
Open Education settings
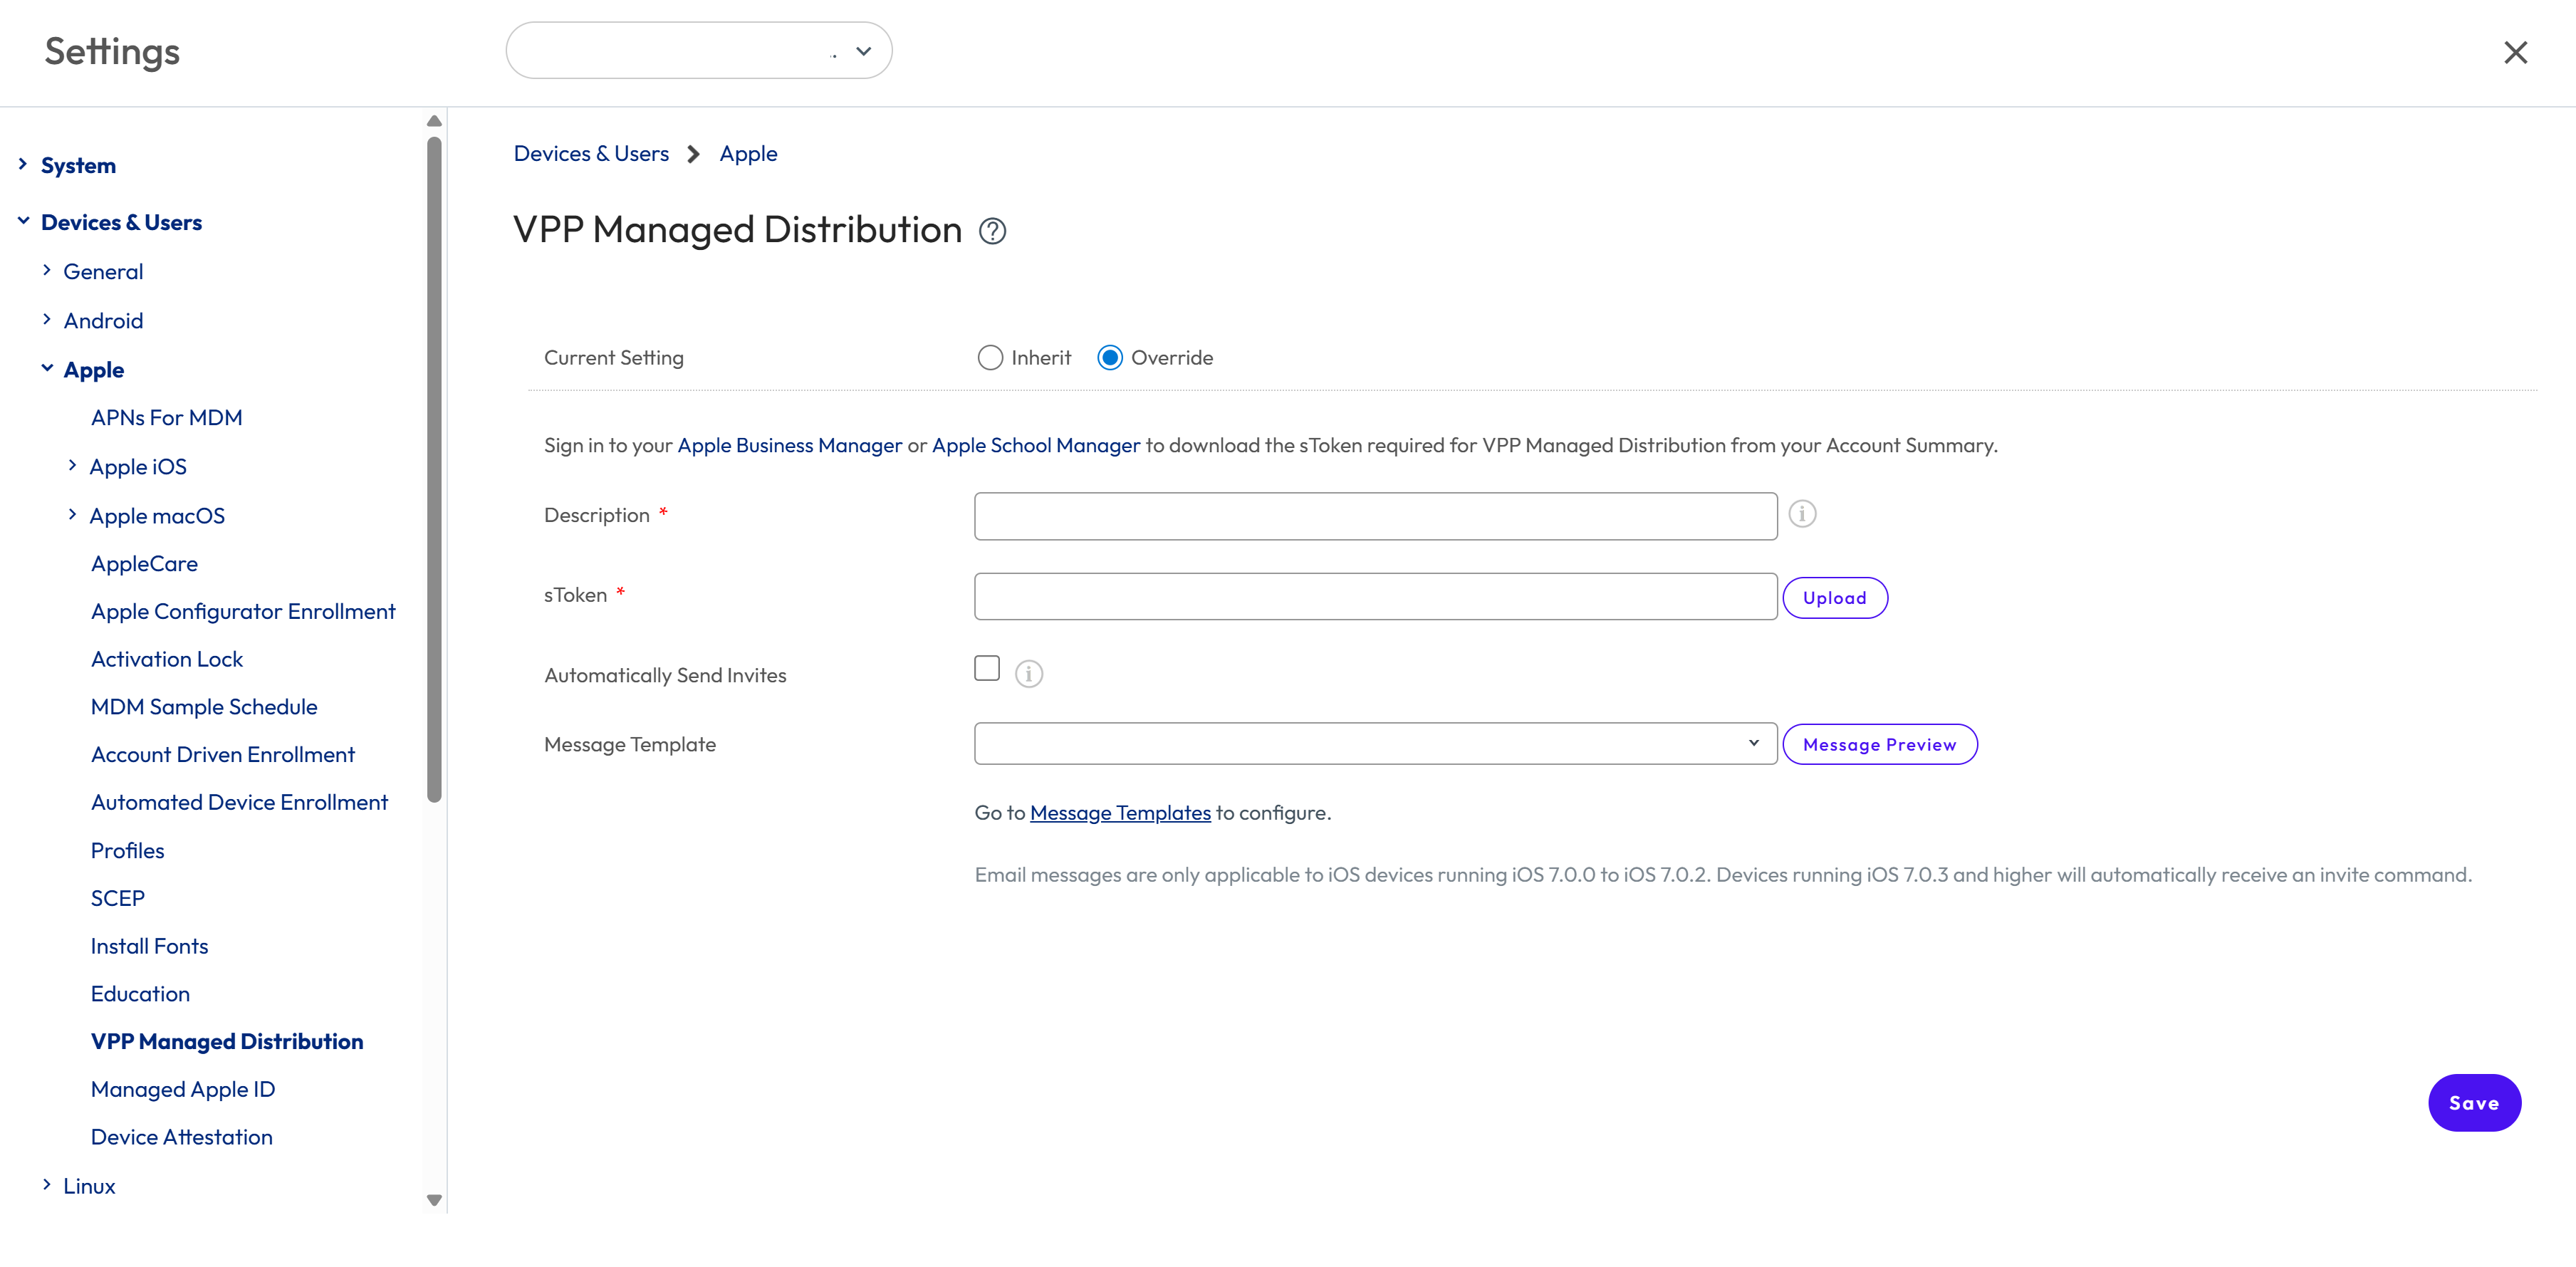click(x=140, y=995)
